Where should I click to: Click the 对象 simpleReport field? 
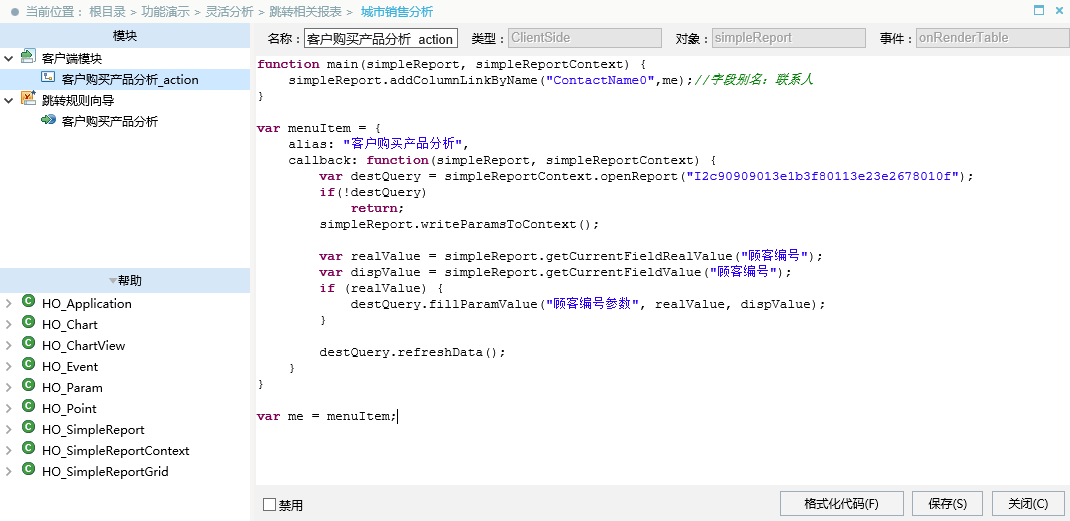click(x=789, y=38)
